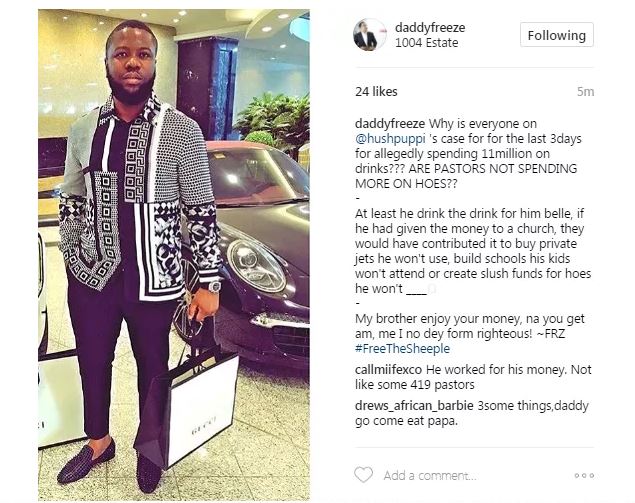Open the post photo of man by car

click(174, 255)
